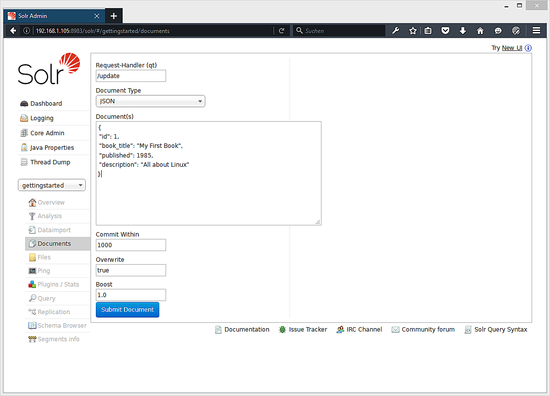Click the Overwrite field with true
The height and width of the screenshot is (396, 550).
(x=131, y=270)
